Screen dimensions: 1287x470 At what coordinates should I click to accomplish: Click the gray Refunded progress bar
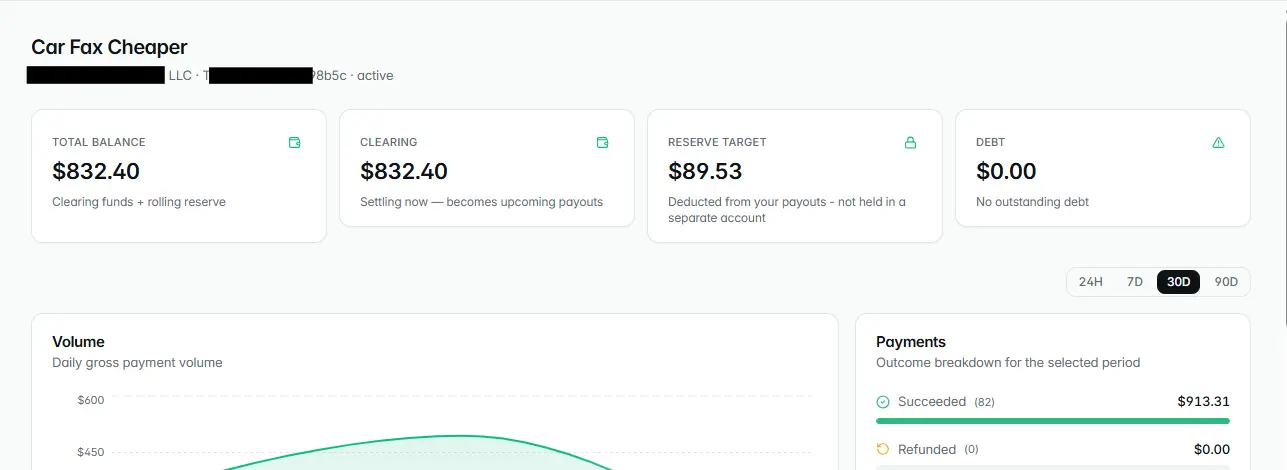[x=1053, y=467]
